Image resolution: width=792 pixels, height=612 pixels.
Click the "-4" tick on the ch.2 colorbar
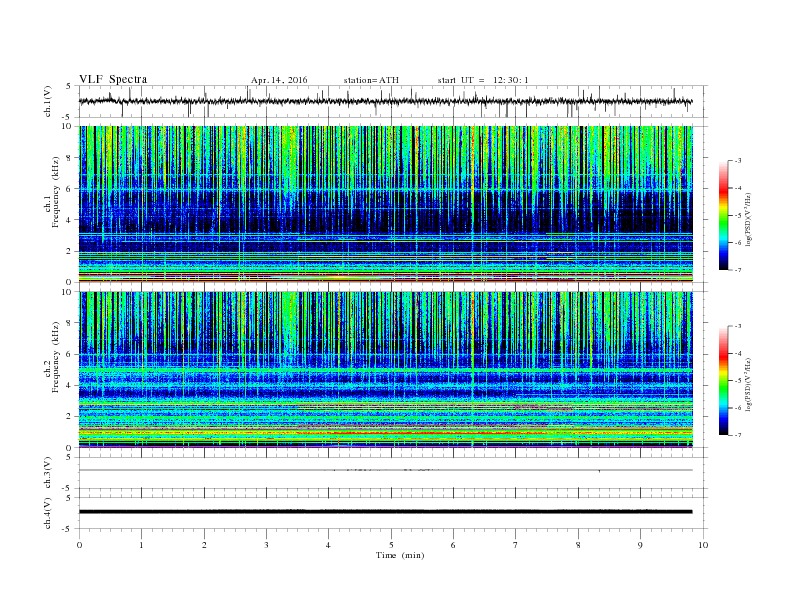click(x=738, y=353)
